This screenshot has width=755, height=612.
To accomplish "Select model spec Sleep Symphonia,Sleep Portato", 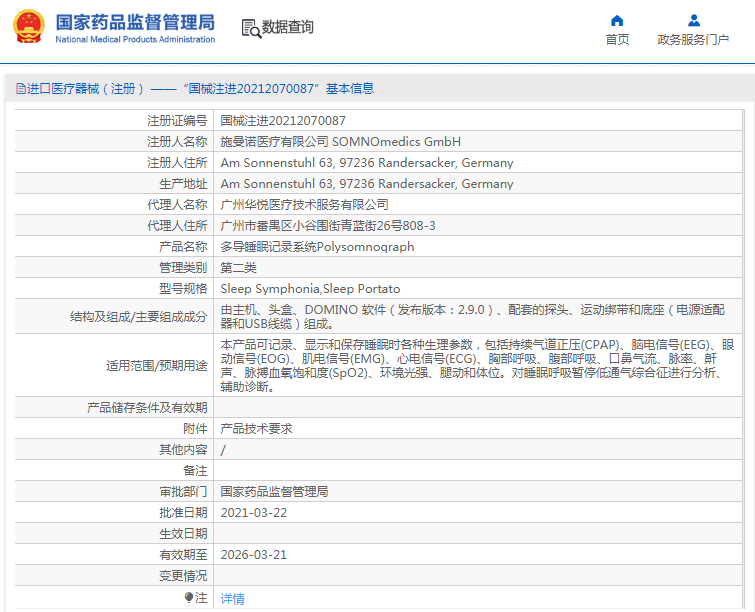I will click(310, 289).
